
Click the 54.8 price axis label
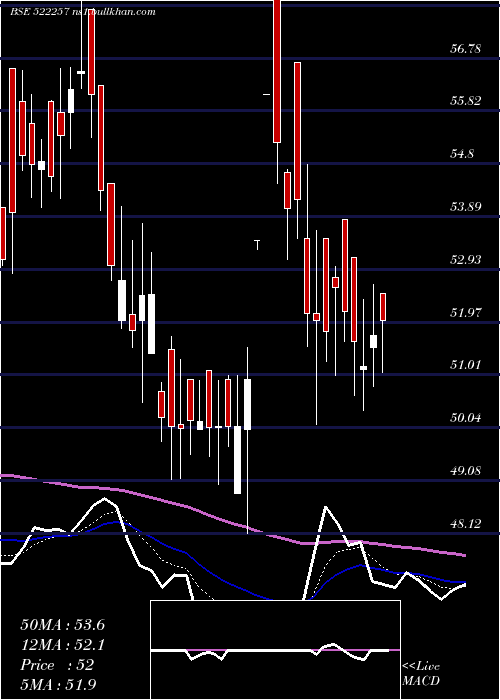pyautogui.click(x=462, y=154)
